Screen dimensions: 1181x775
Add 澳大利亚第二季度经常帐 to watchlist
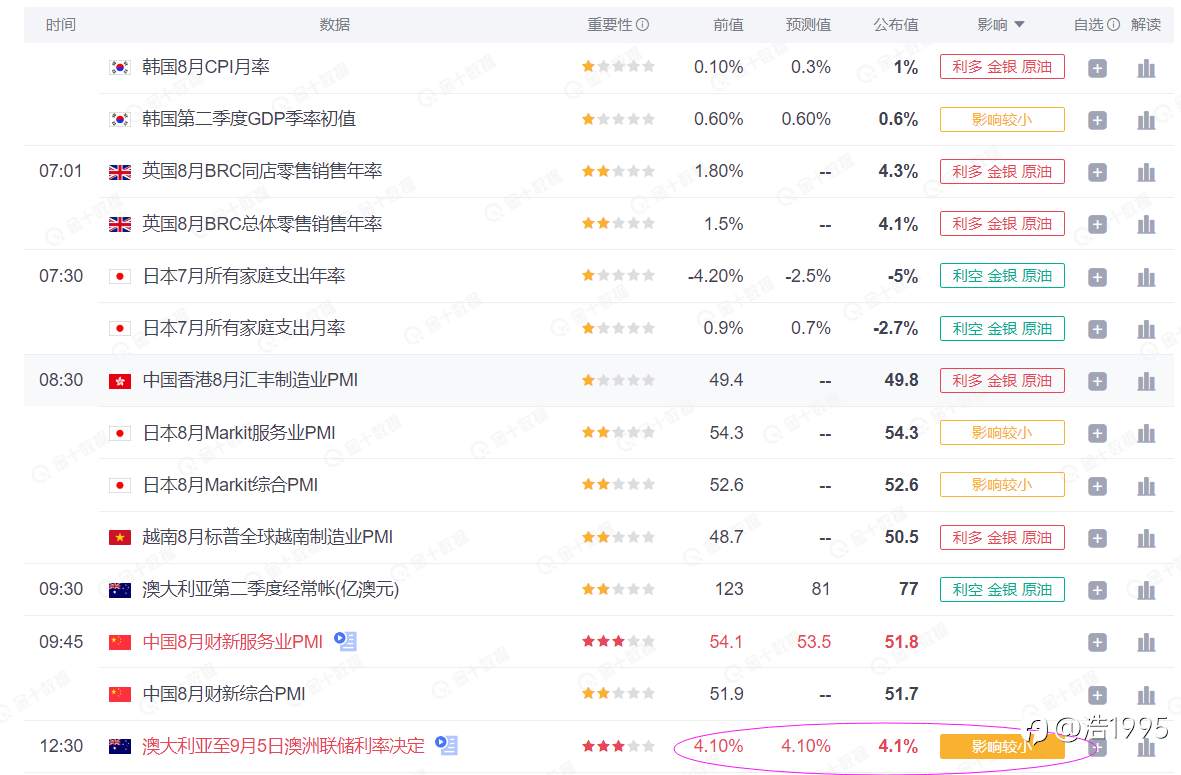1097,590
